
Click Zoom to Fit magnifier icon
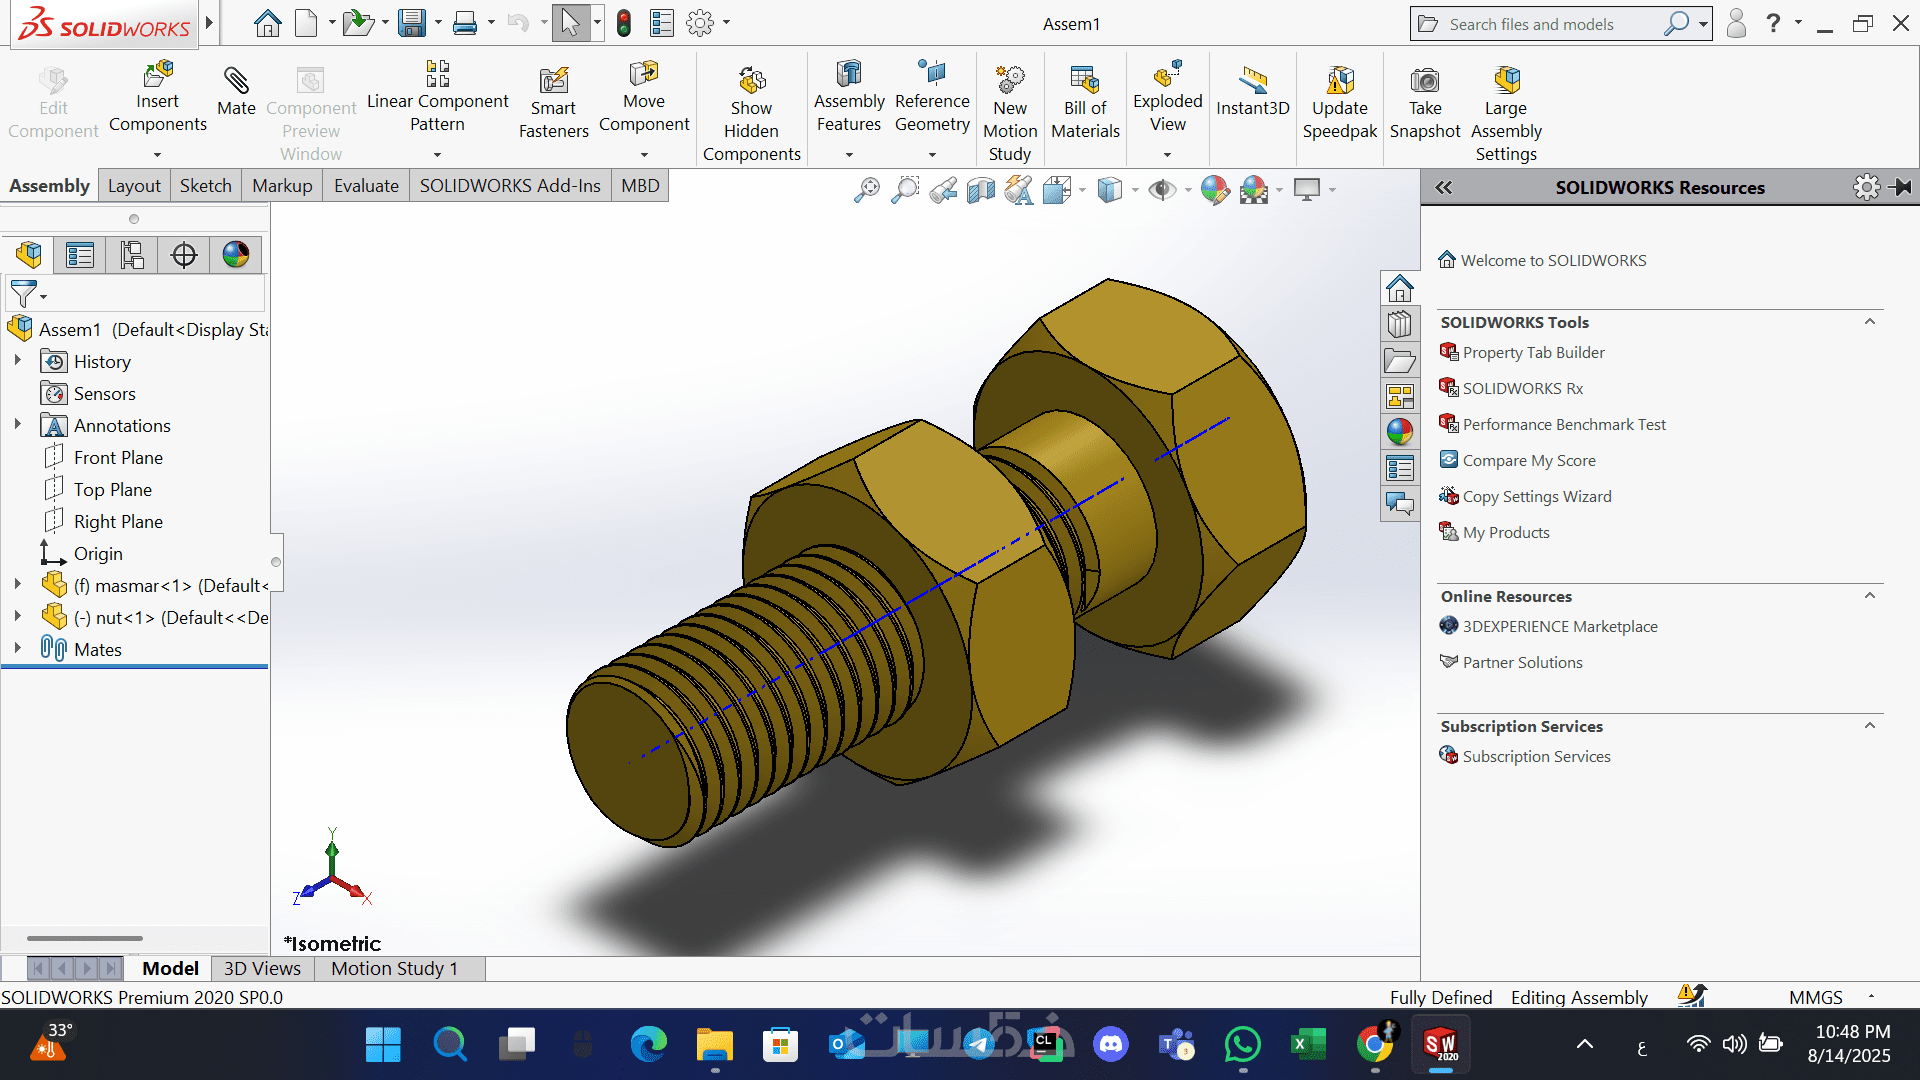click(x=866, y=189)
